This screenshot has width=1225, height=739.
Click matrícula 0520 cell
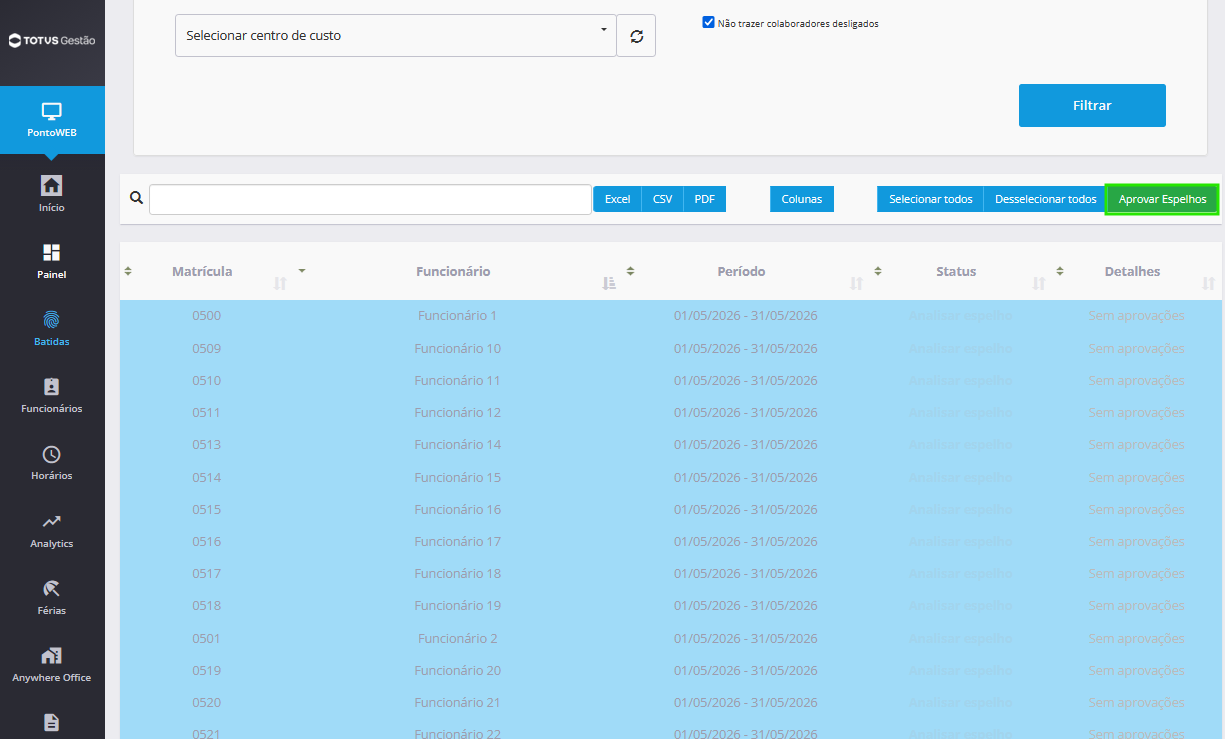click(x=207, y=702)
